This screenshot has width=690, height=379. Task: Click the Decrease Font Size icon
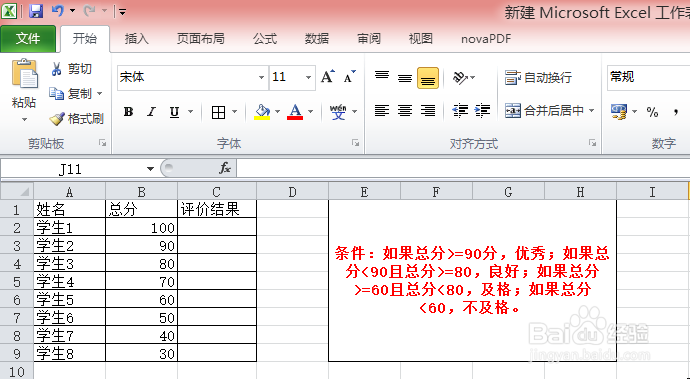tap(350, 77)
